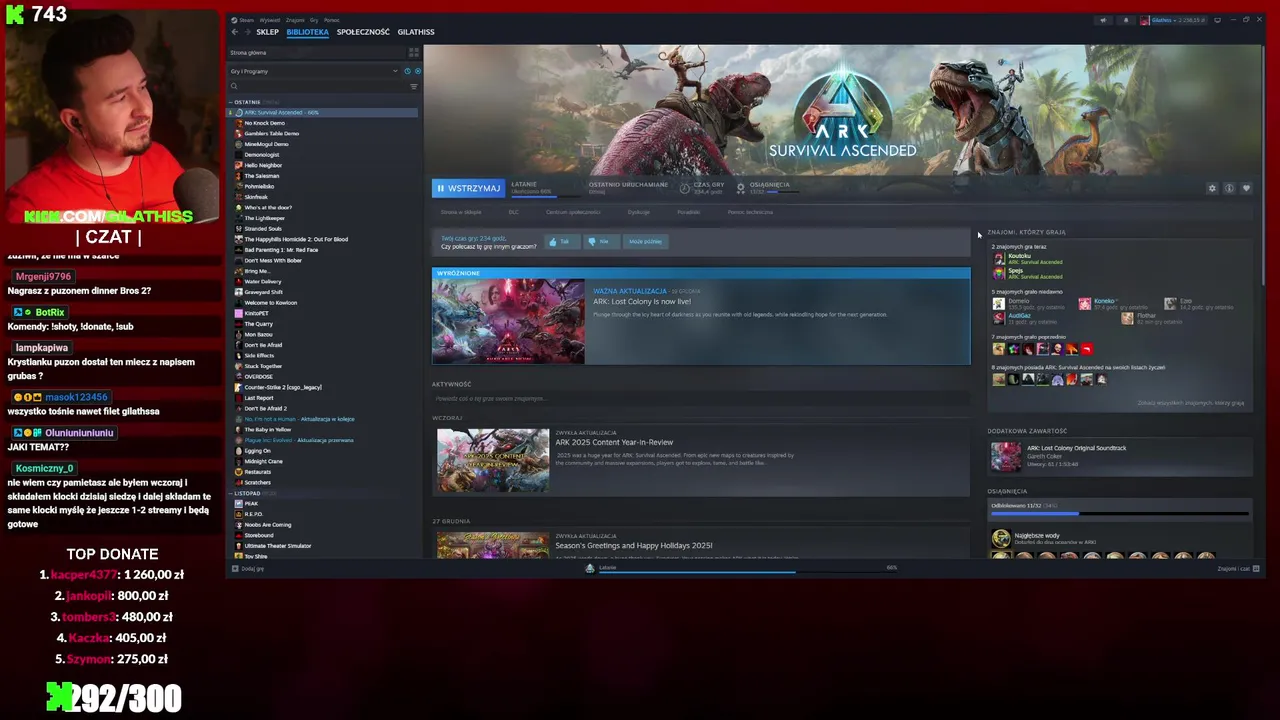Open friend Koneko's avatar

pyautogui.click(x=1084, y=303)
